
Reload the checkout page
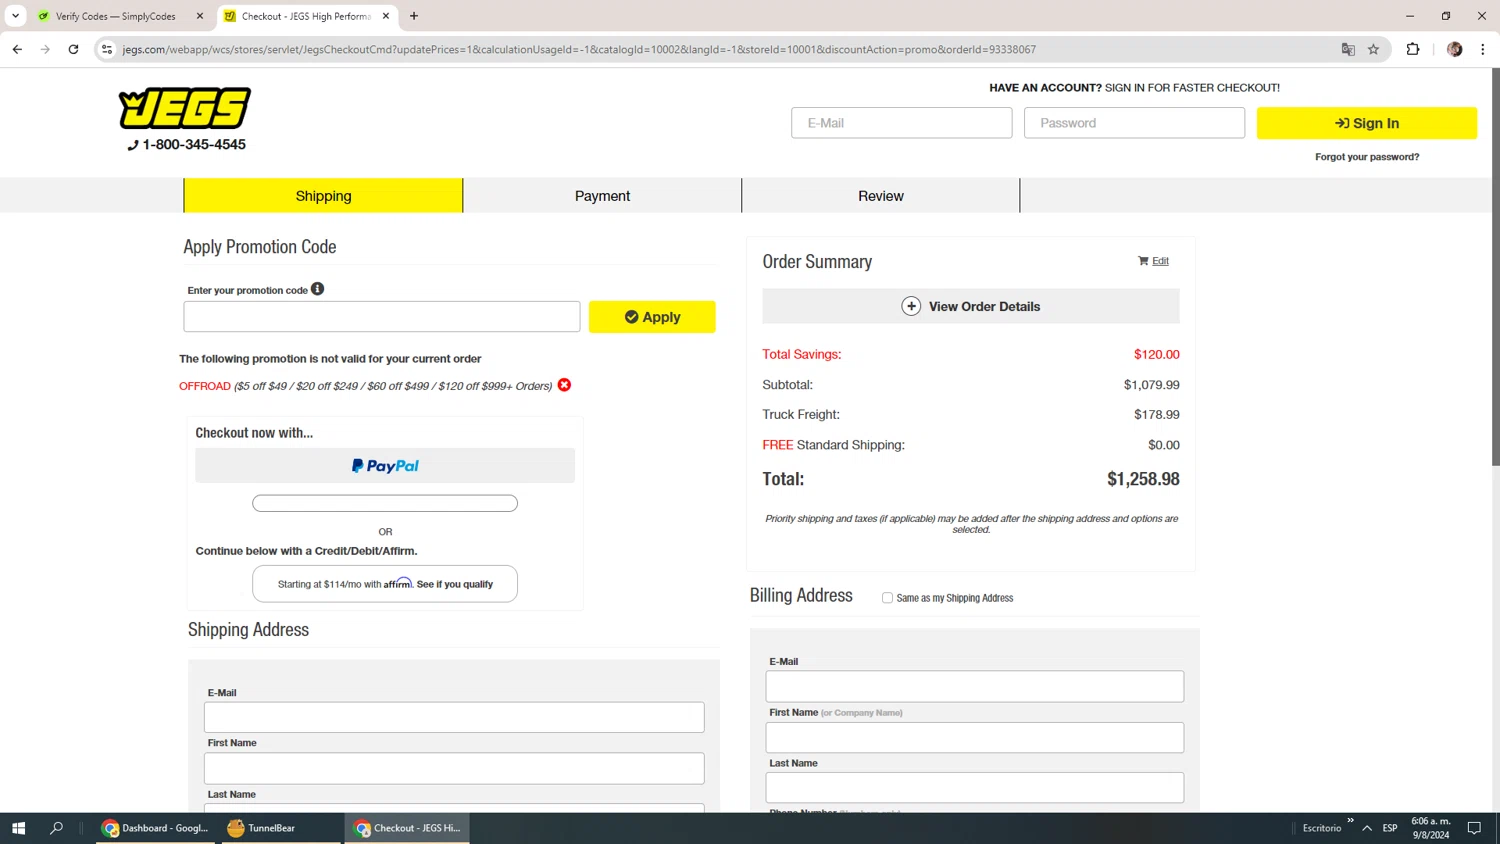[73, 49]
